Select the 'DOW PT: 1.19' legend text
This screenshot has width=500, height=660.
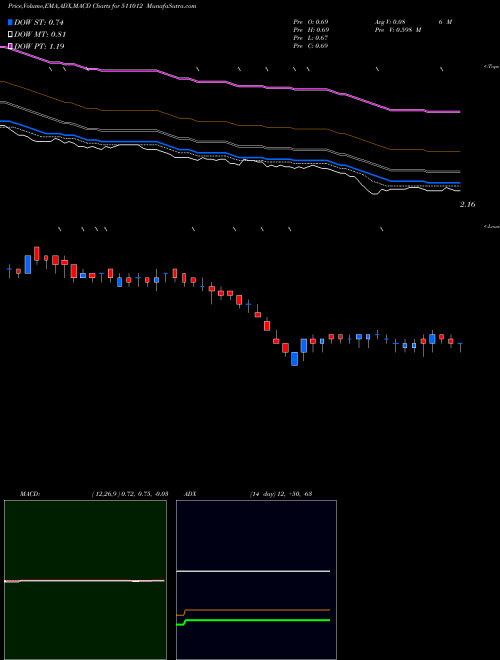[39, 46]
